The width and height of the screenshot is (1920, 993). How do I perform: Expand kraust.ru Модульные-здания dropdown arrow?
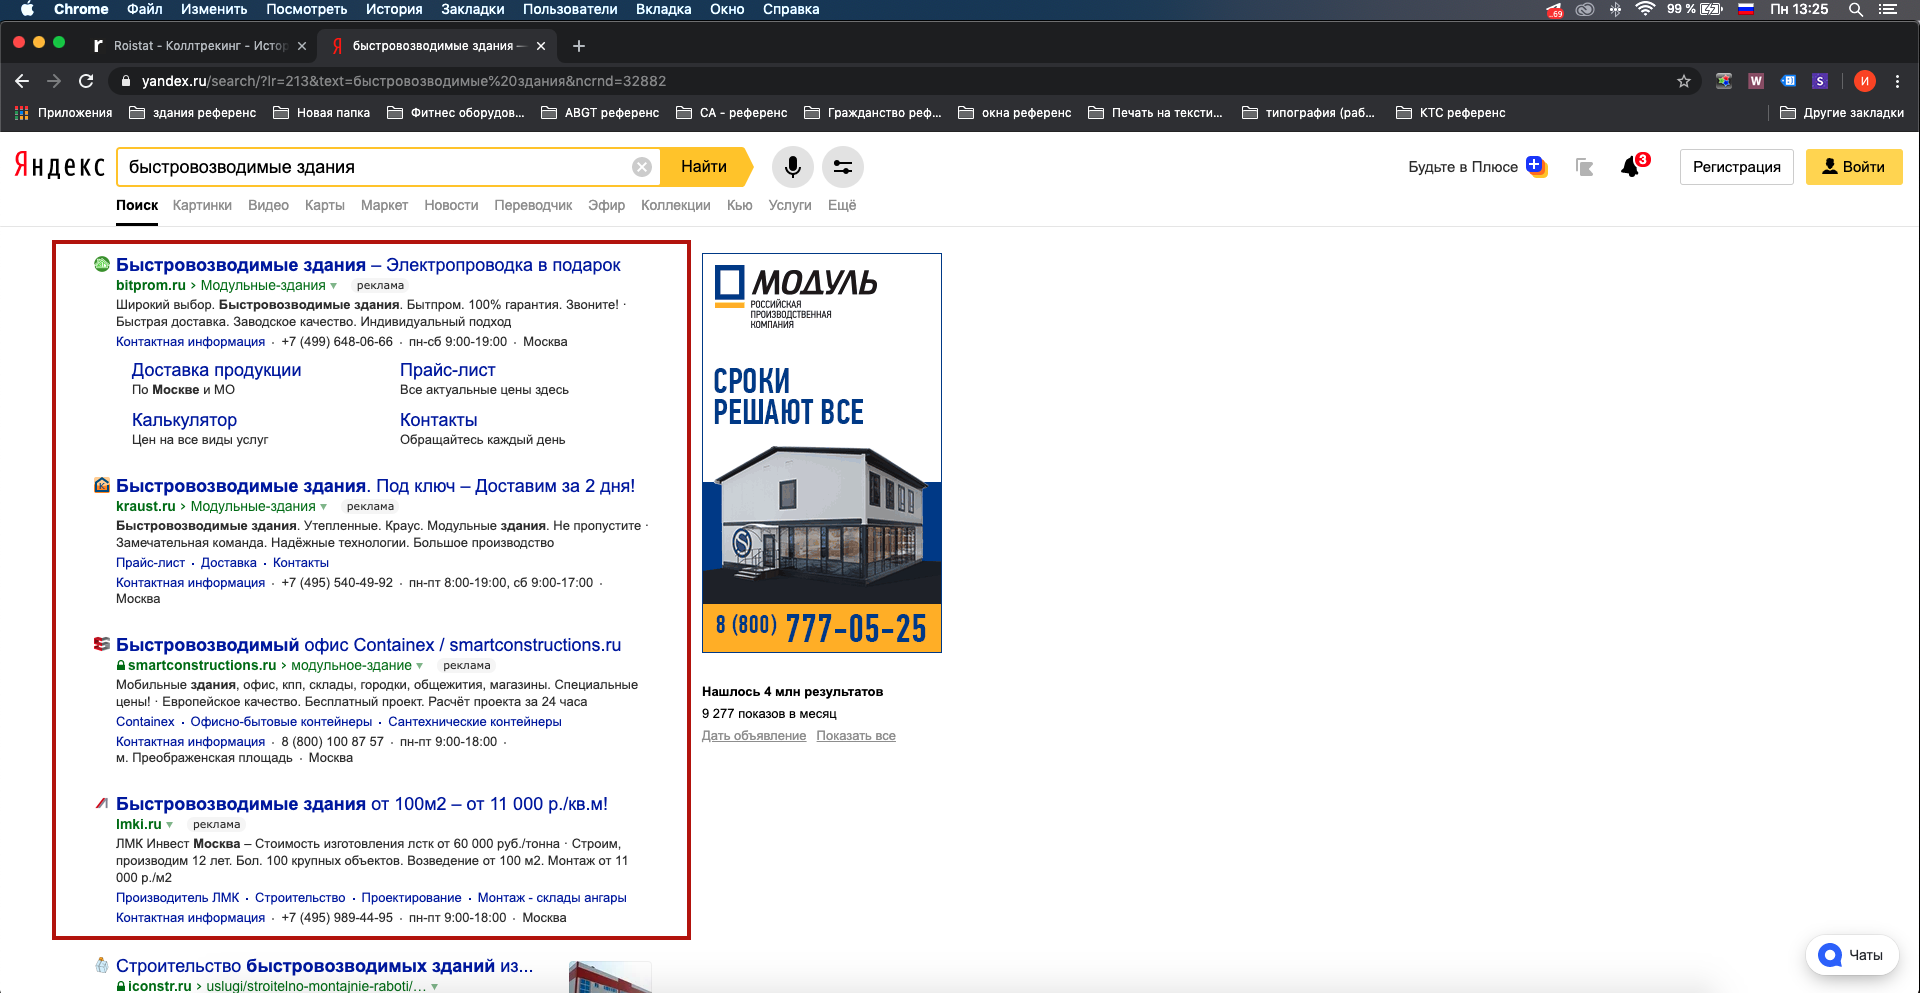click(x=324, y=507)
